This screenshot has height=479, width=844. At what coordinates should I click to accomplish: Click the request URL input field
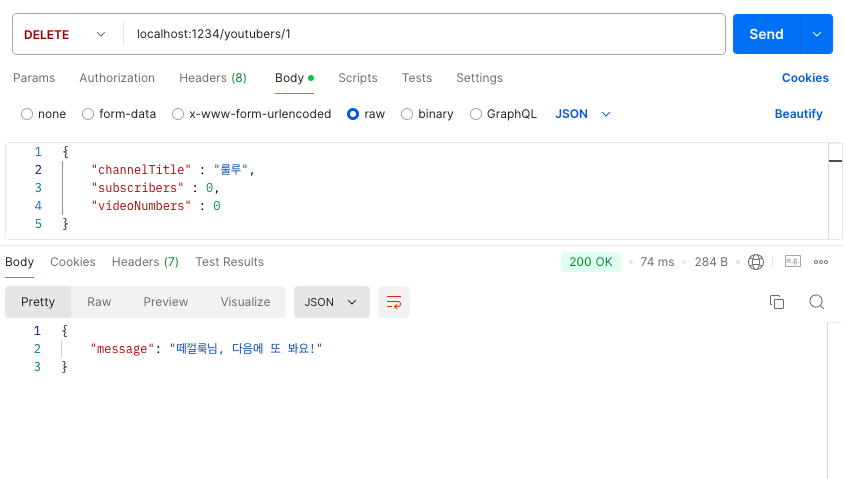click(x=424, y=34)
